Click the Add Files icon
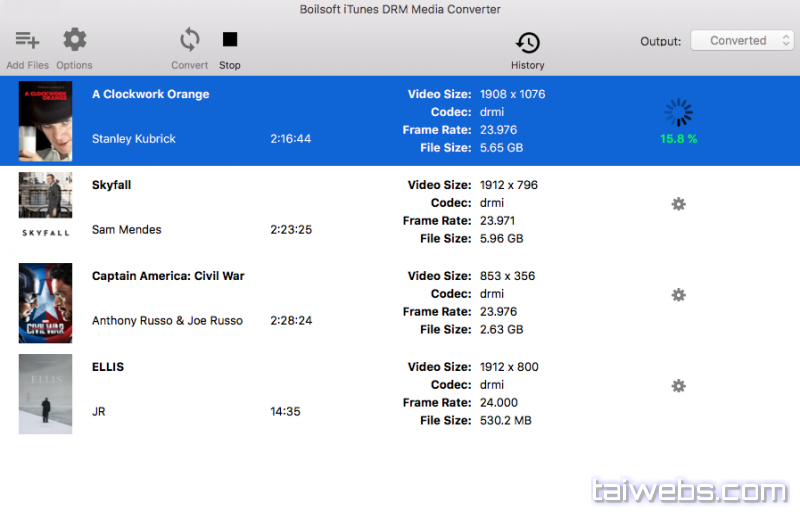Viewport: 800px width, 519px height. 27,40
